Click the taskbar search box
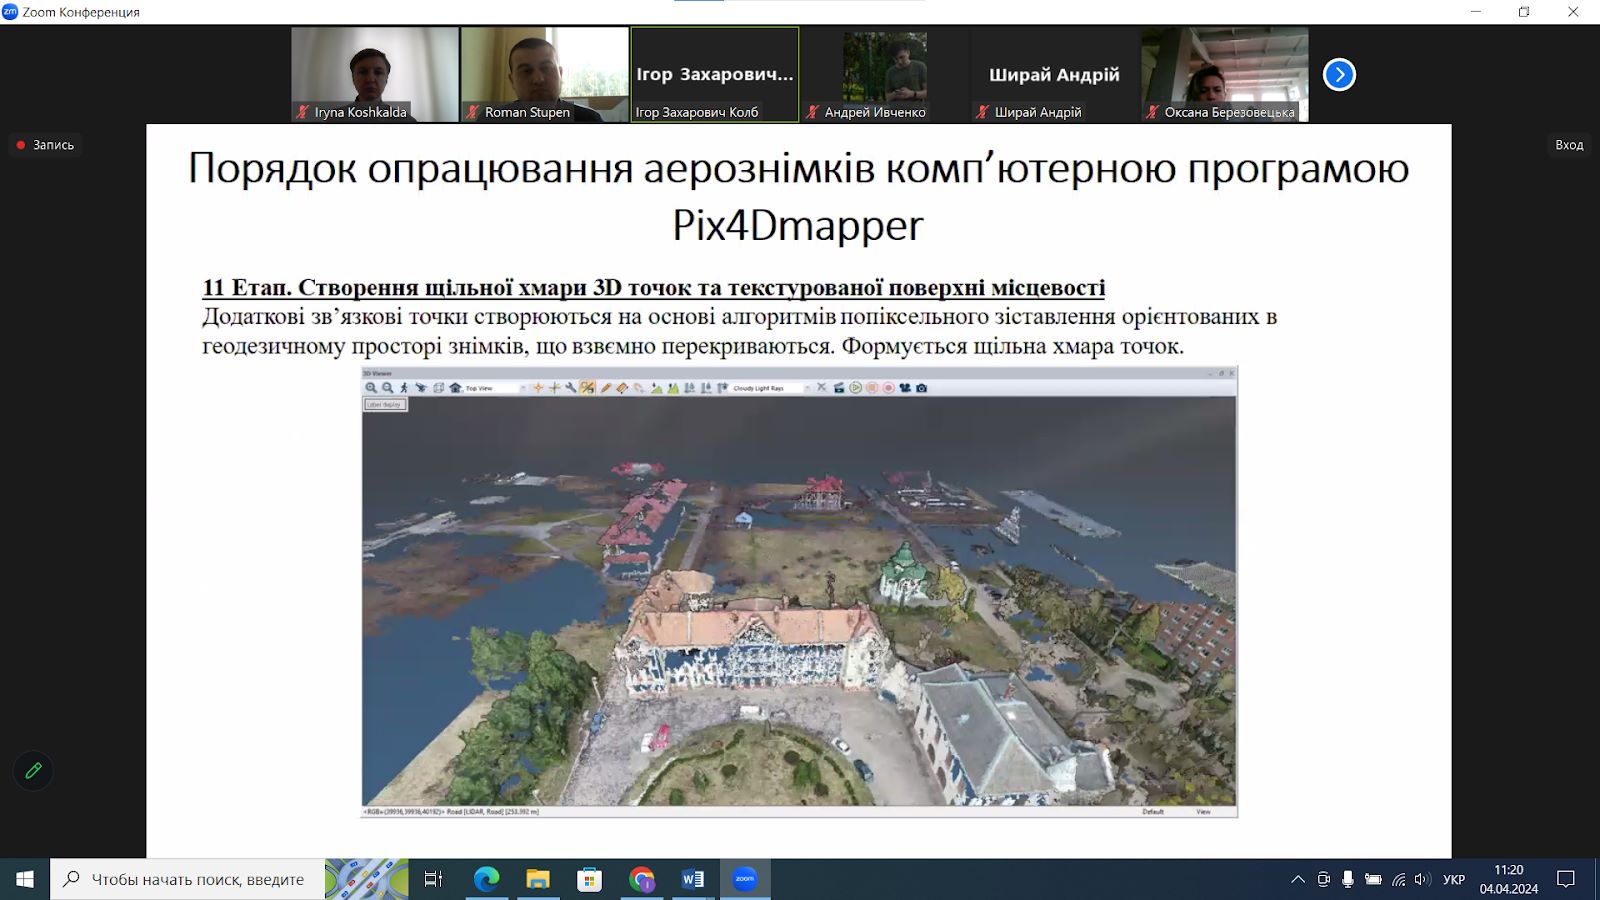The image size is (1600, 900). [x=188, y=879]
